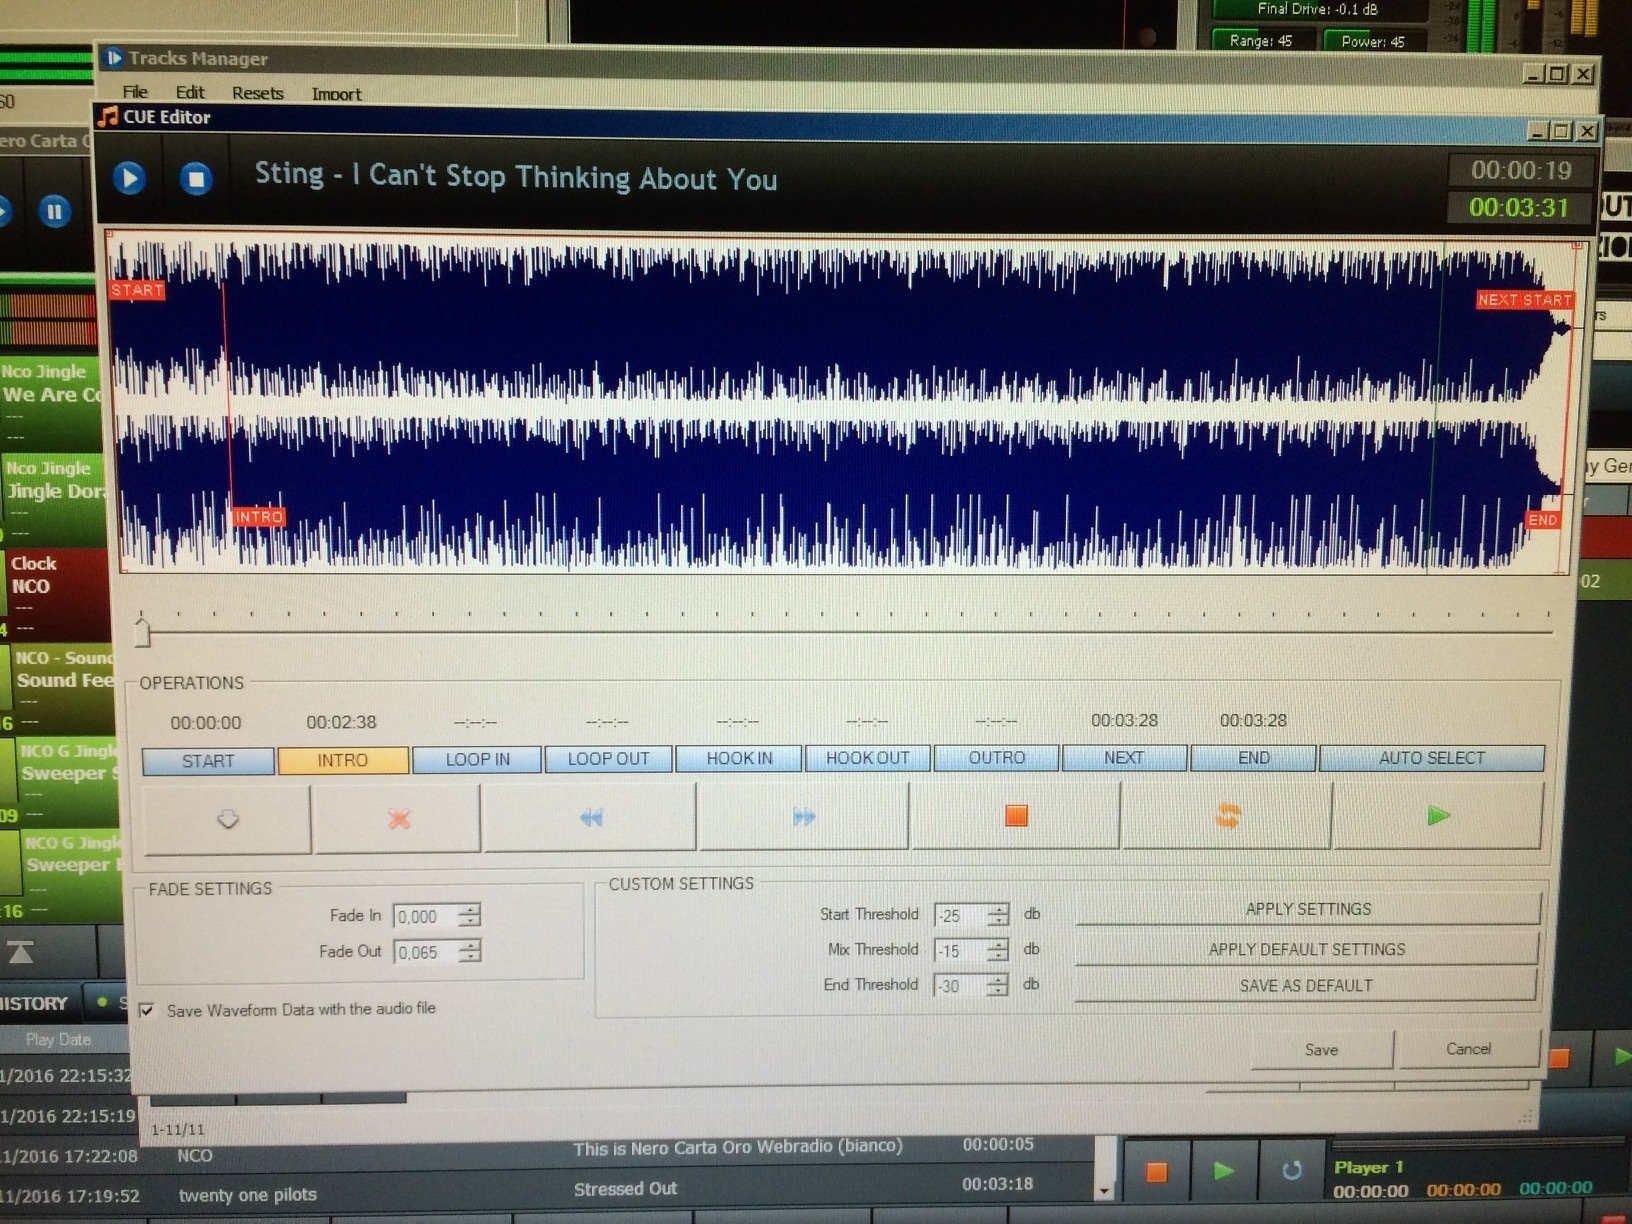Play the track in CUE Editor
The image size is (1632, 1224).
[x=129, y=178]
